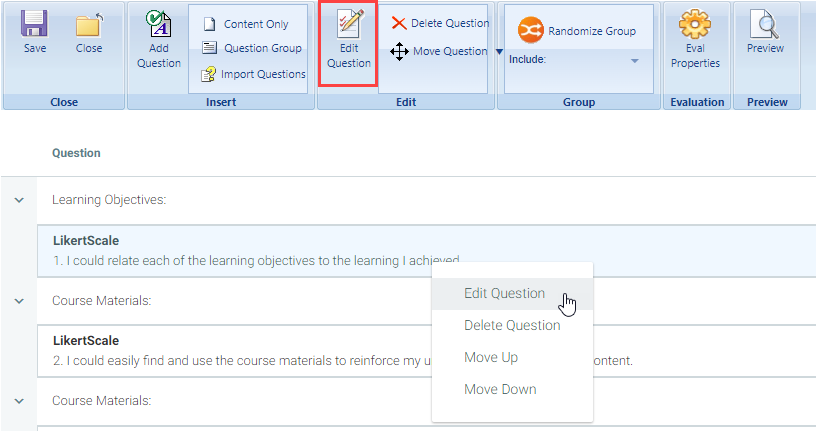Viewport: 816px width, 431px height.
Task: Choose Delete Question from context menu
Action: [512, 326]
